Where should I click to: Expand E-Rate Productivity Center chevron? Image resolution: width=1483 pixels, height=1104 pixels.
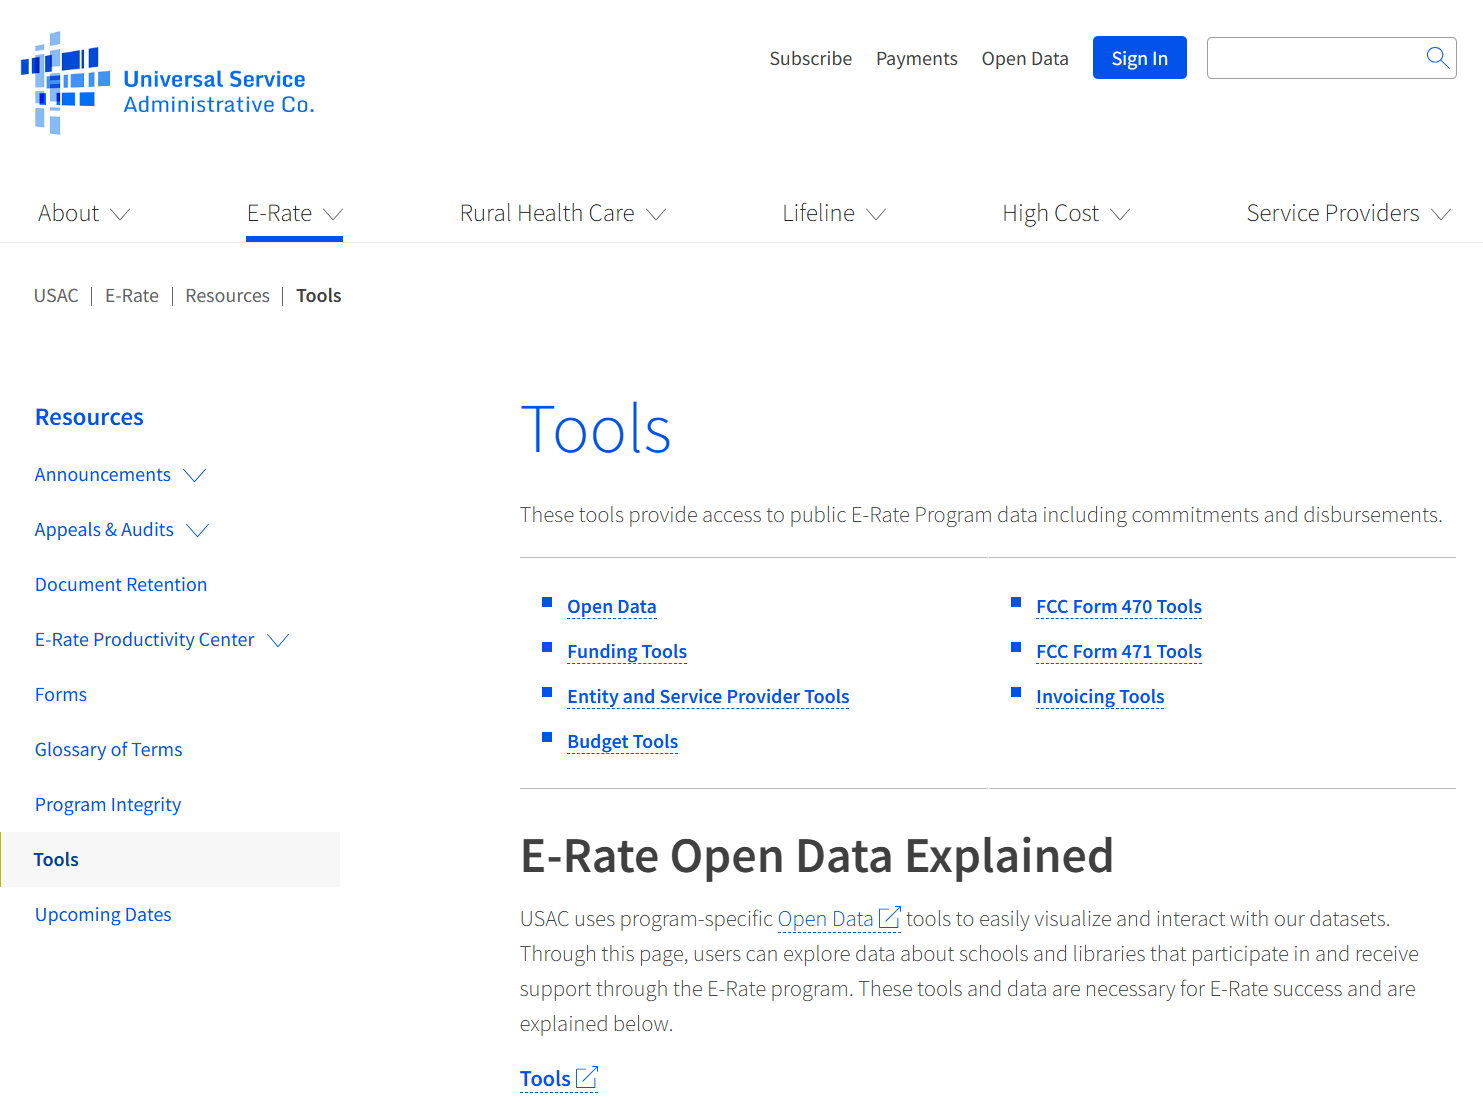pos(278,640)
